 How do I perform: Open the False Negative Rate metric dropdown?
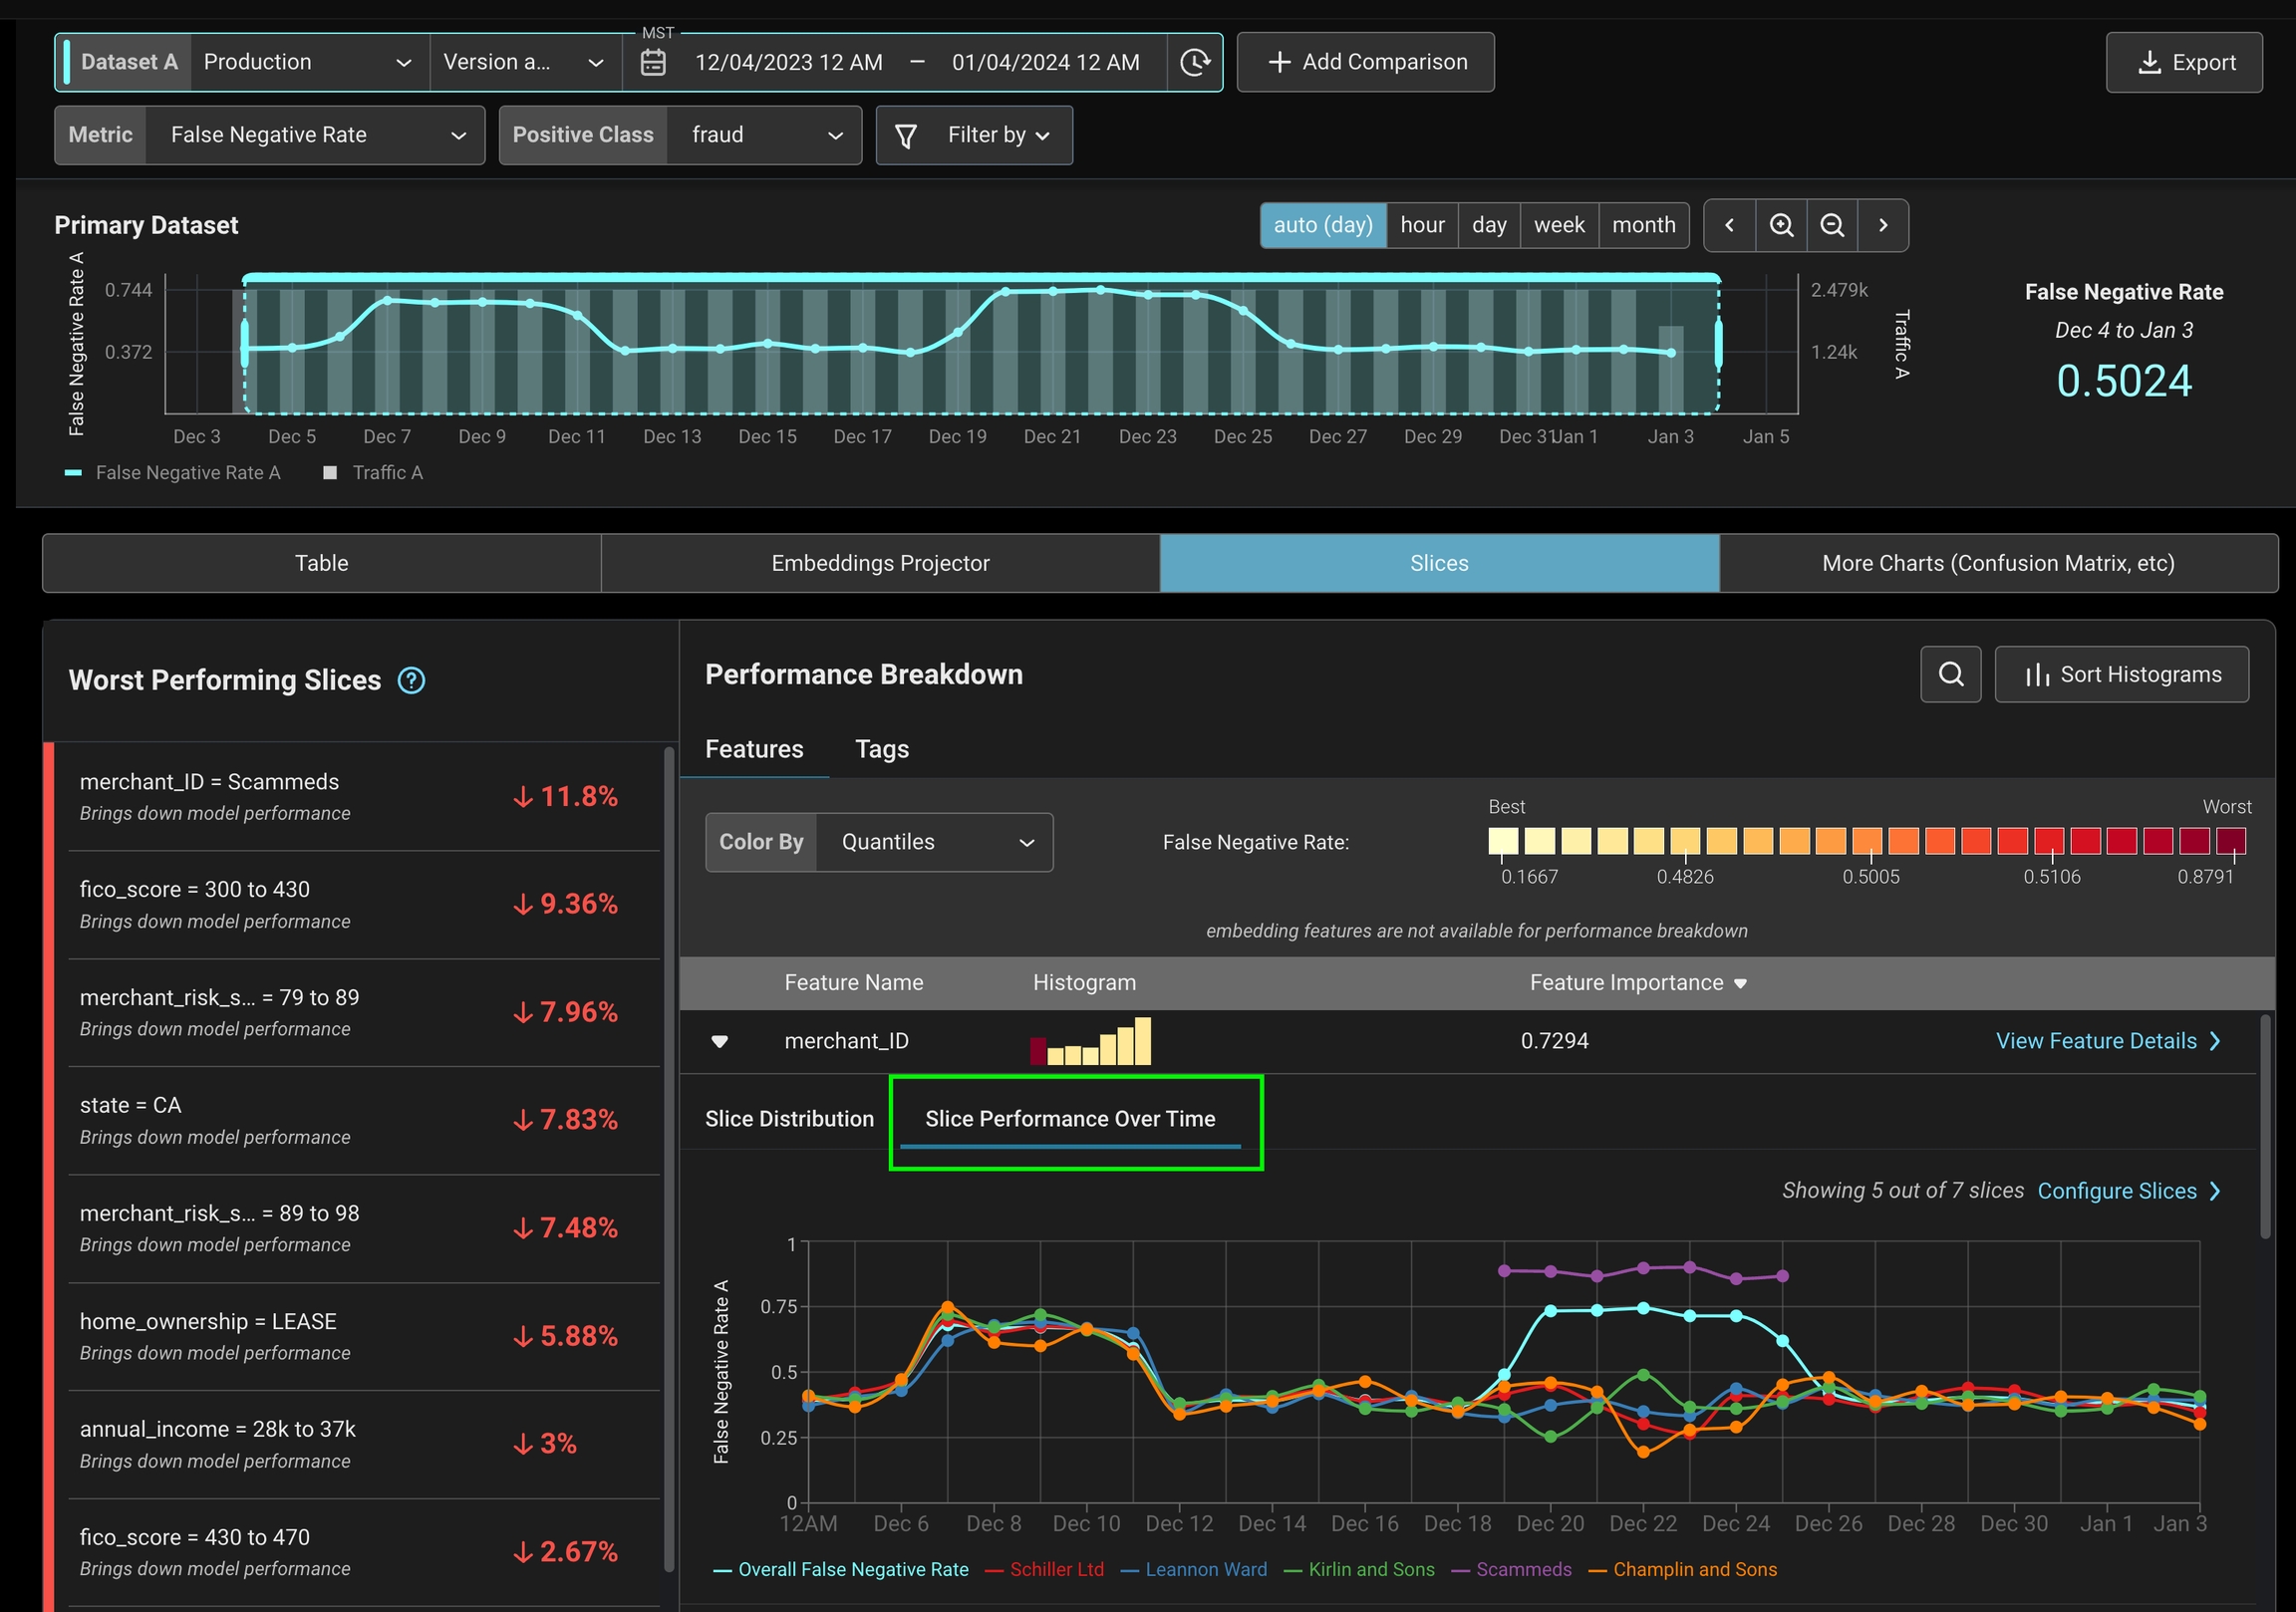point(315,135)
